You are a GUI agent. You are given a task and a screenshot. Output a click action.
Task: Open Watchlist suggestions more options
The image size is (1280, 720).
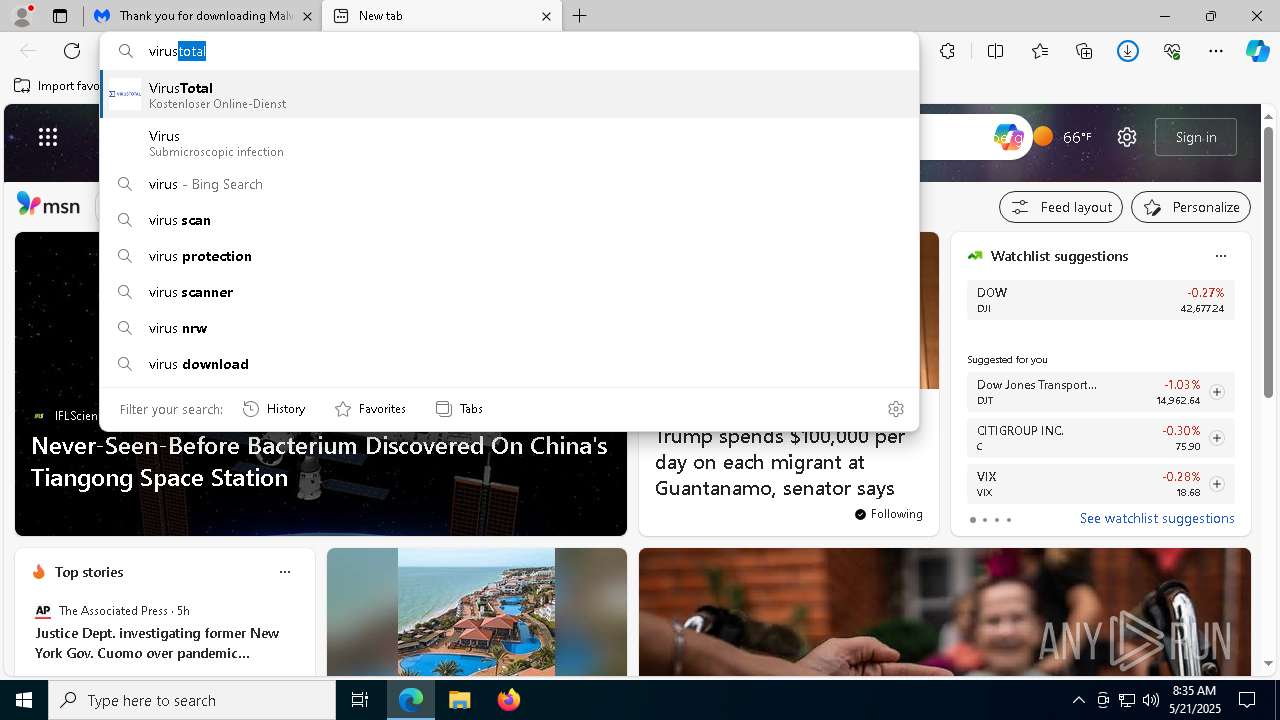point(1221,256)
